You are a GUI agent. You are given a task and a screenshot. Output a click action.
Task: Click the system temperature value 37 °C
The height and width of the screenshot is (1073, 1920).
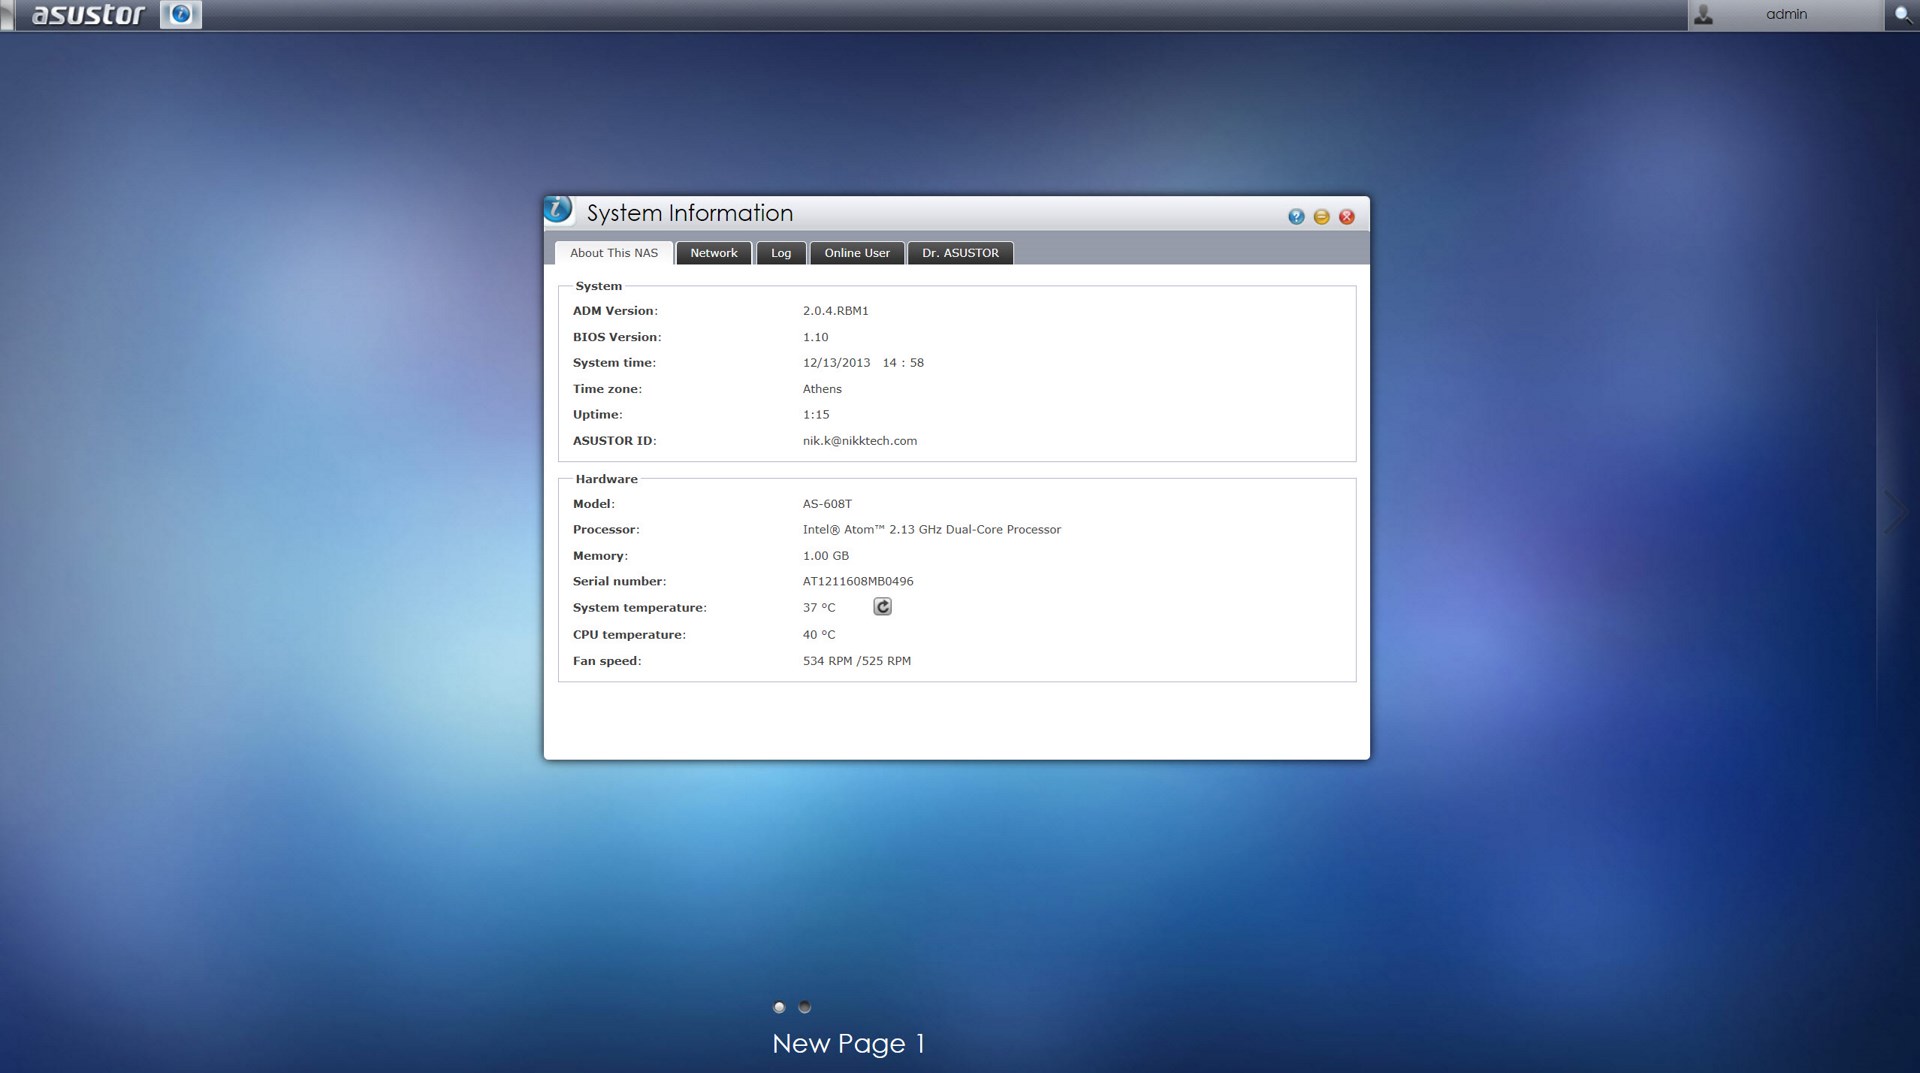pos(818,608)
